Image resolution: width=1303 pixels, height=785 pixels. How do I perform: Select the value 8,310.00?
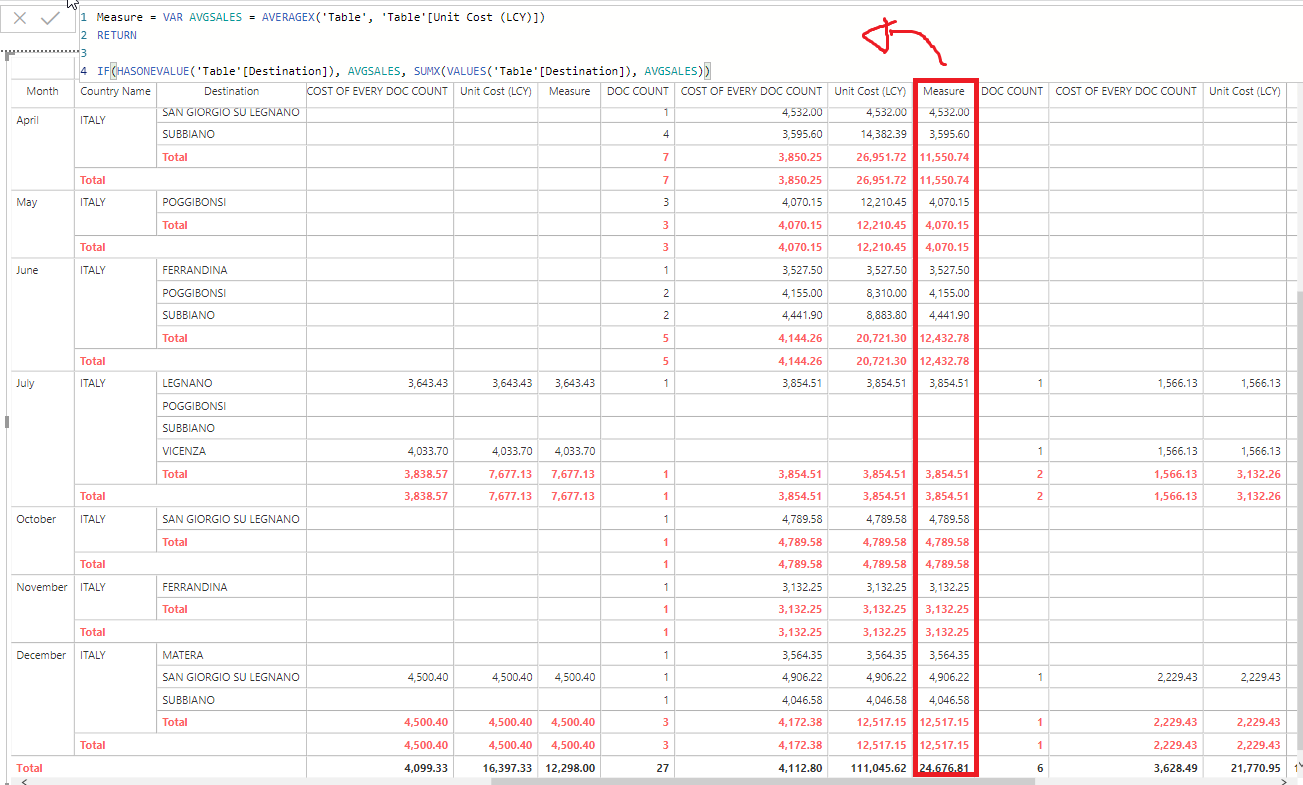point(886,293)
